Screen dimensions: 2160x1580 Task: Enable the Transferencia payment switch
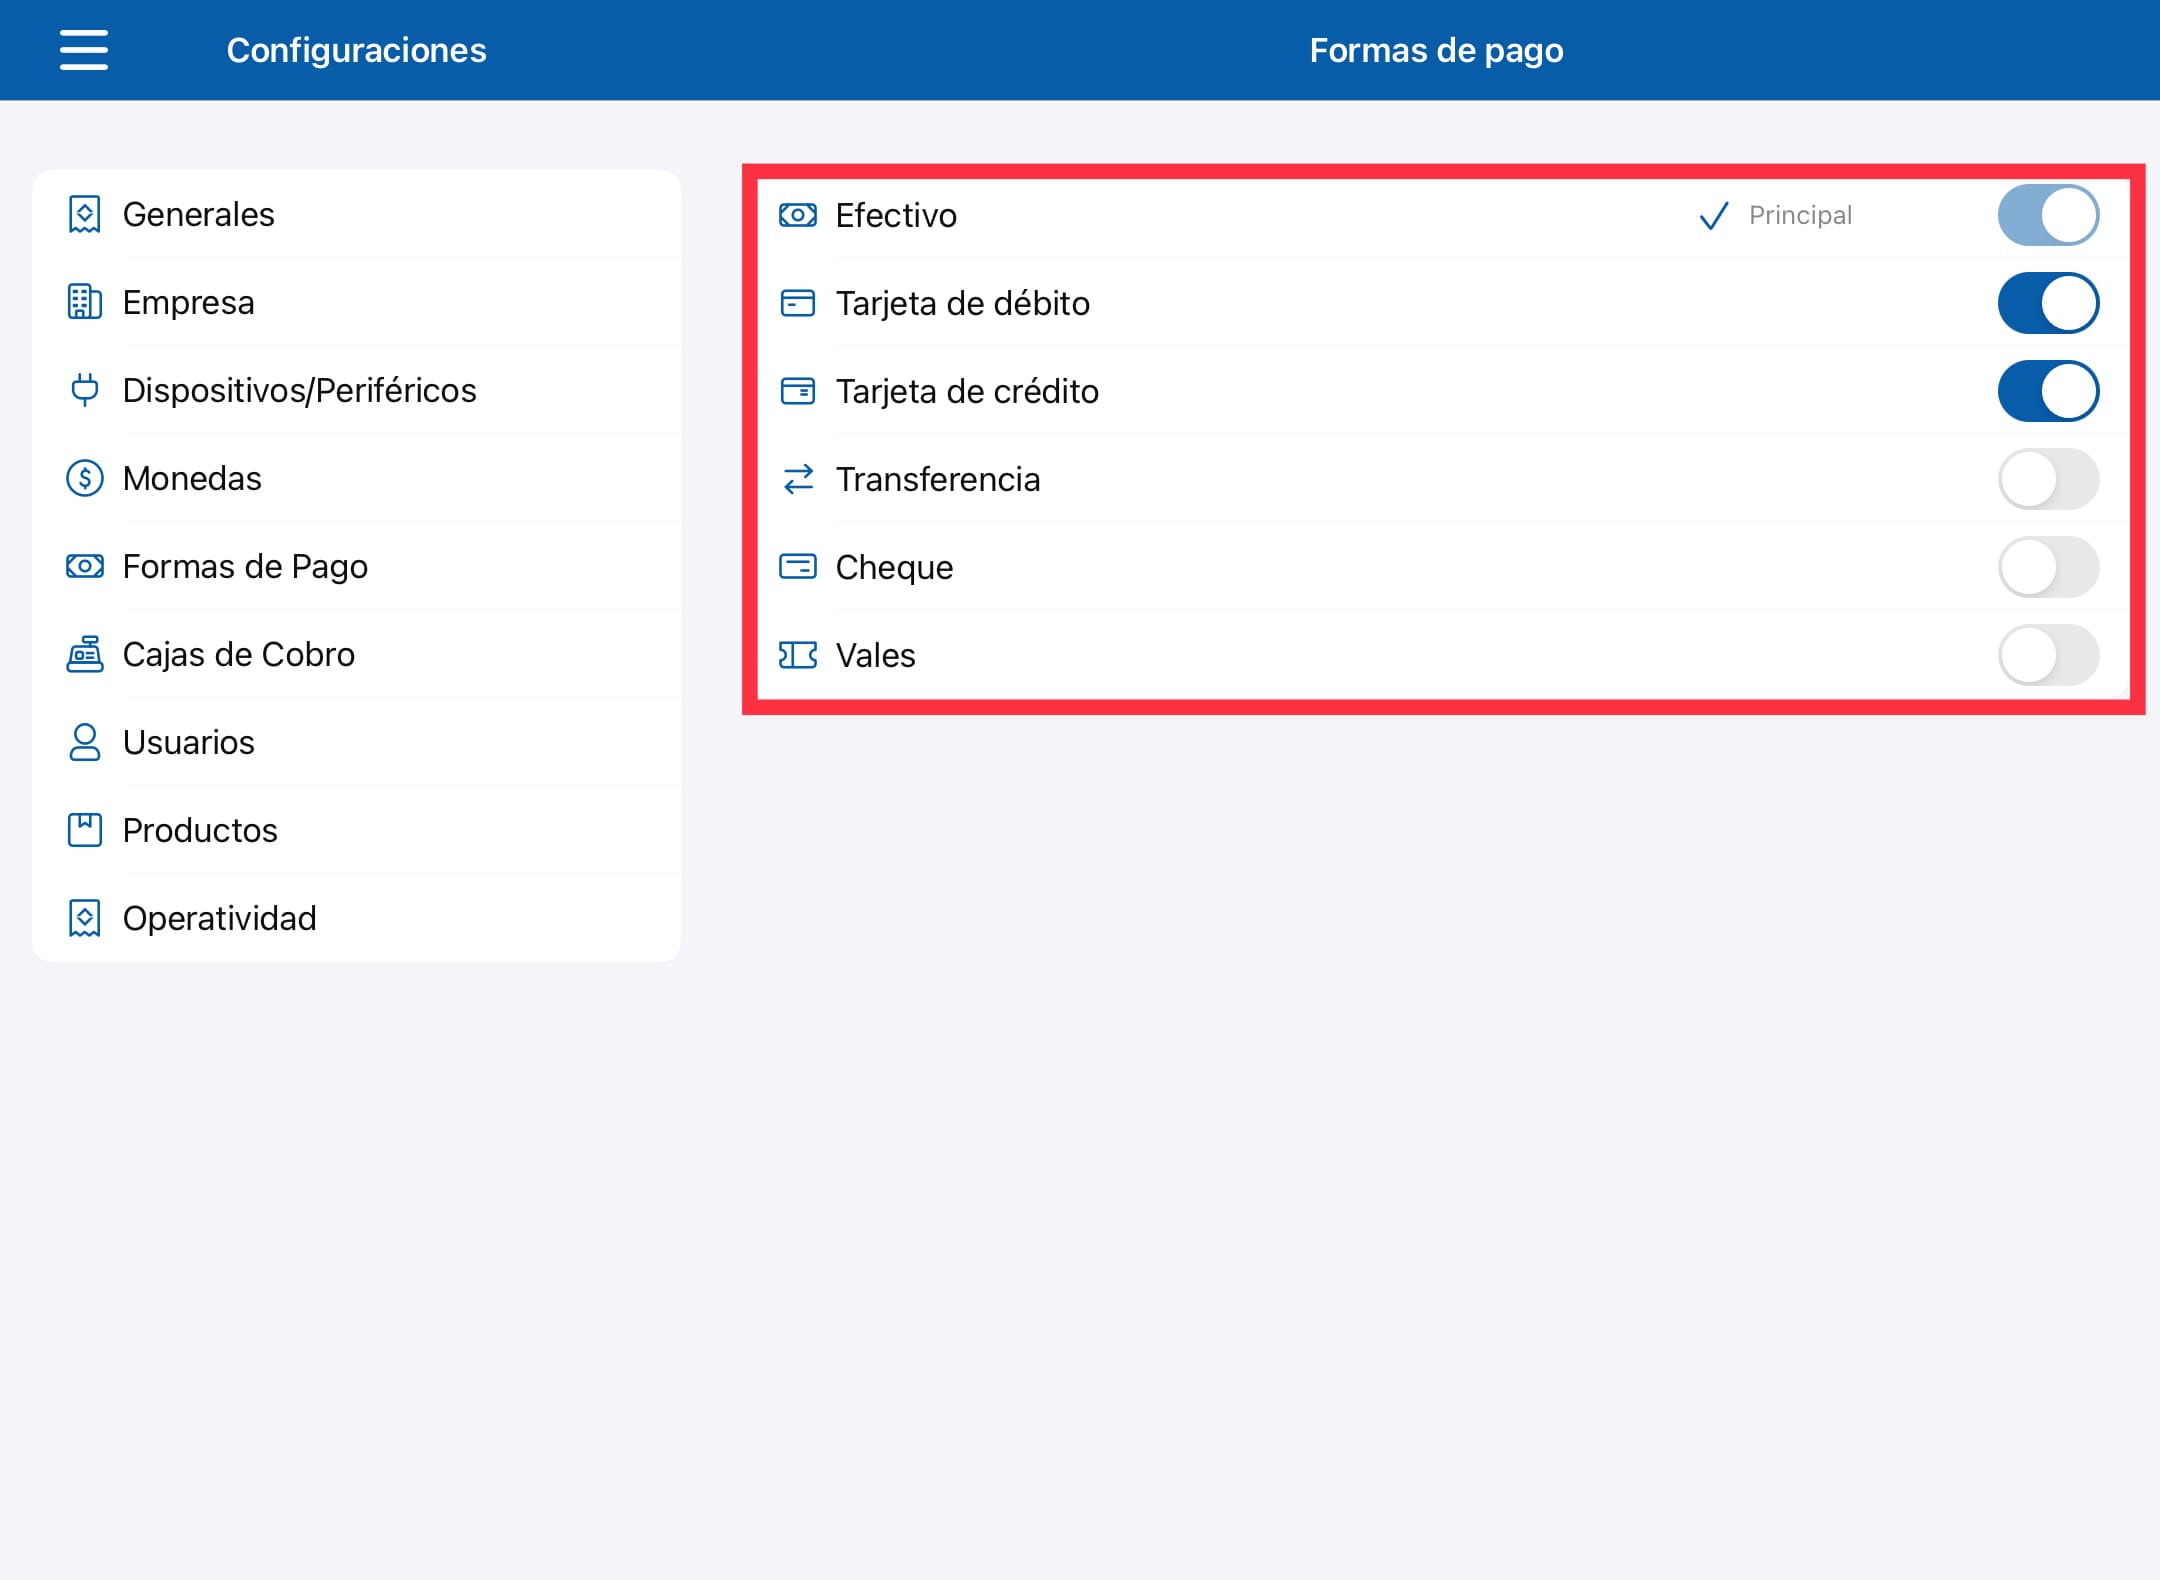(2048, 479)
